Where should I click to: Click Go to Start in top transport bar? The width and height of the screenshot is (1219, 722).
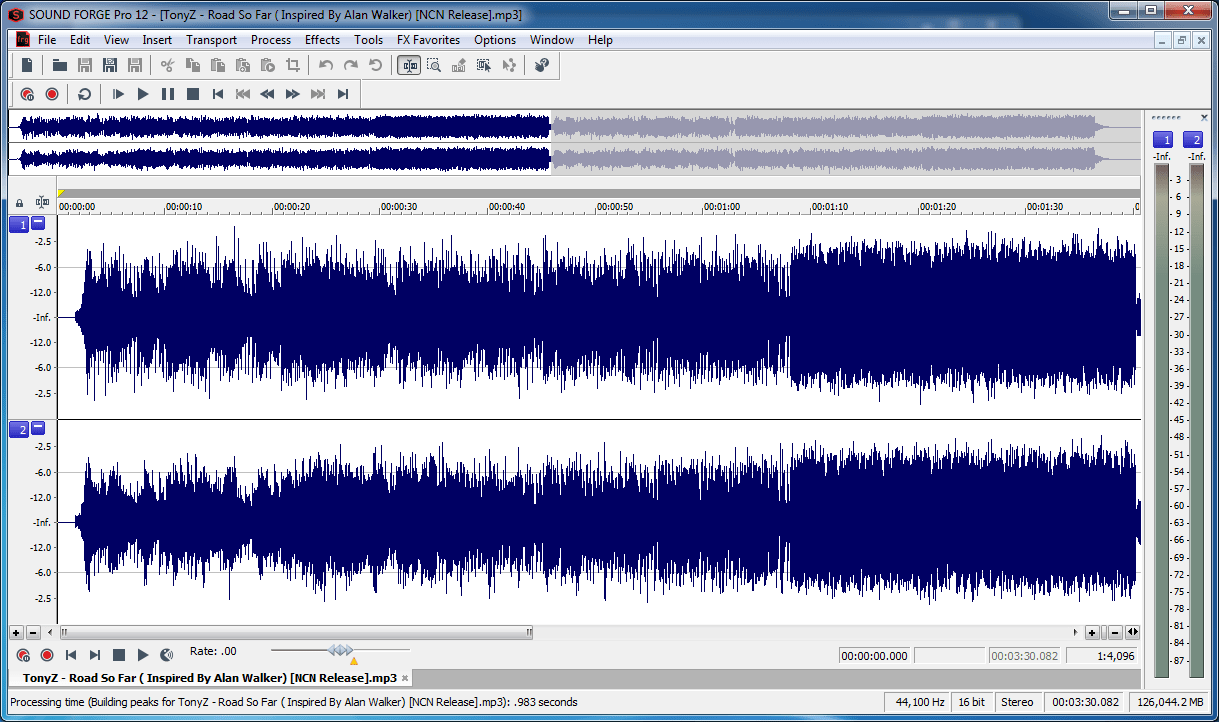click(218, 94)
